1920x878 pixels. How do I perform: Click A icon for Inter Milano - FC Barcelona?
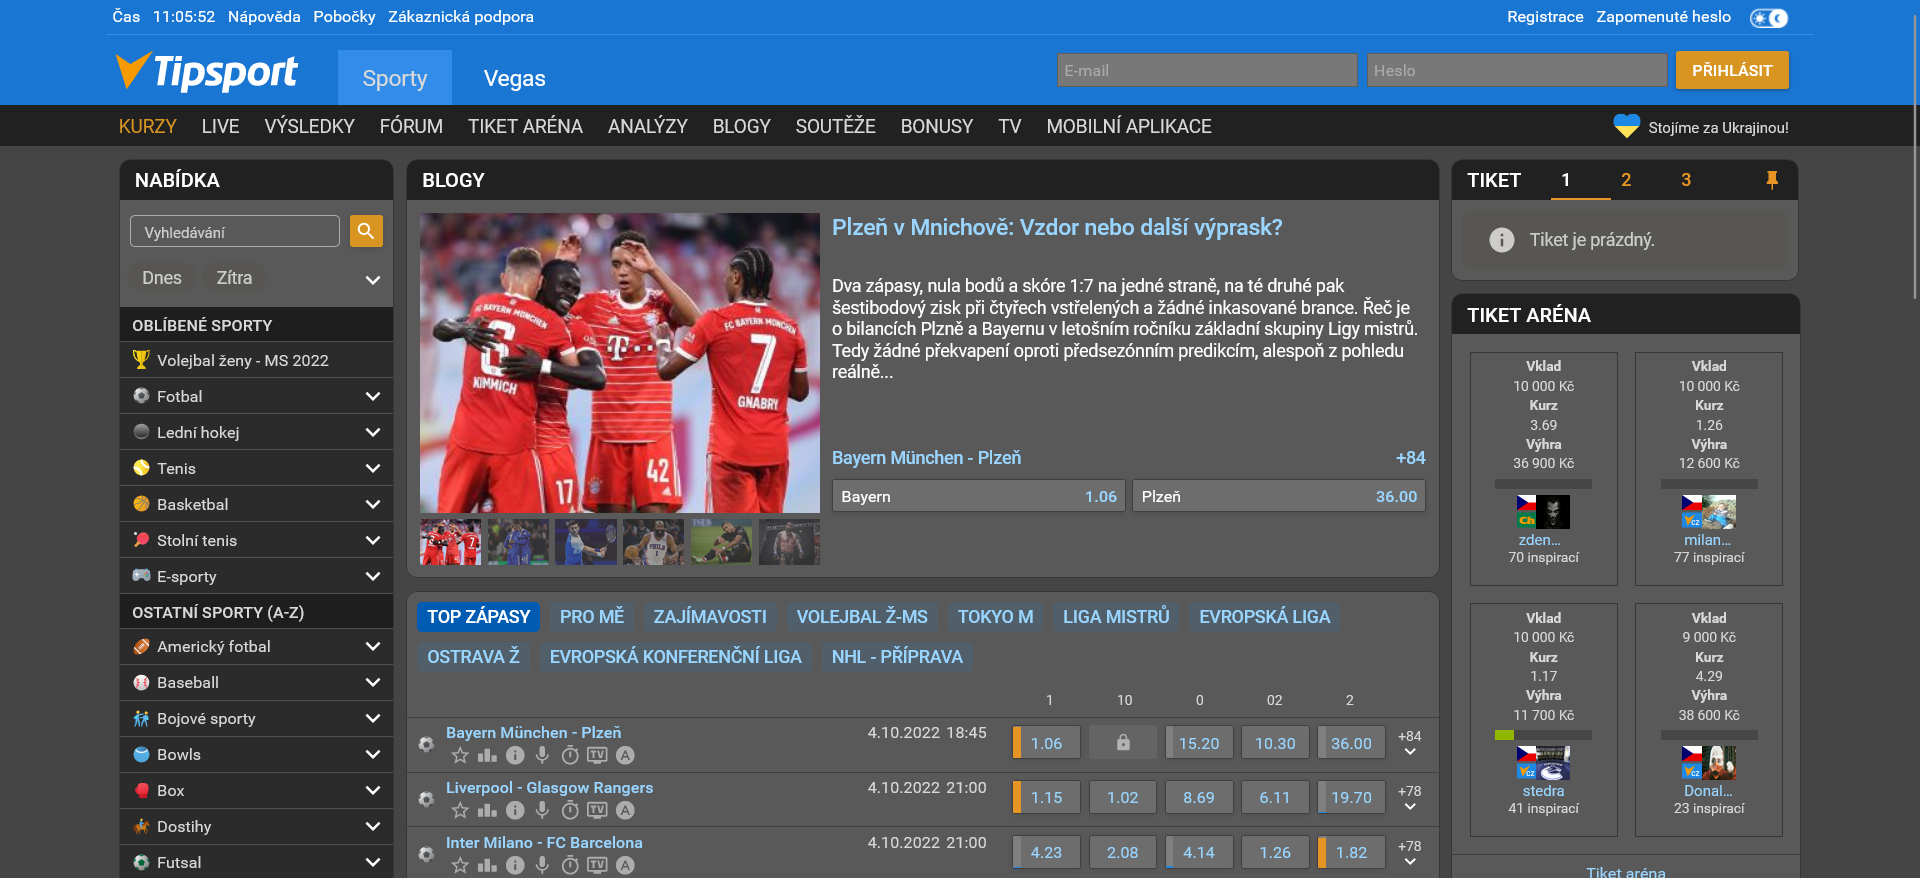[625, 865]
